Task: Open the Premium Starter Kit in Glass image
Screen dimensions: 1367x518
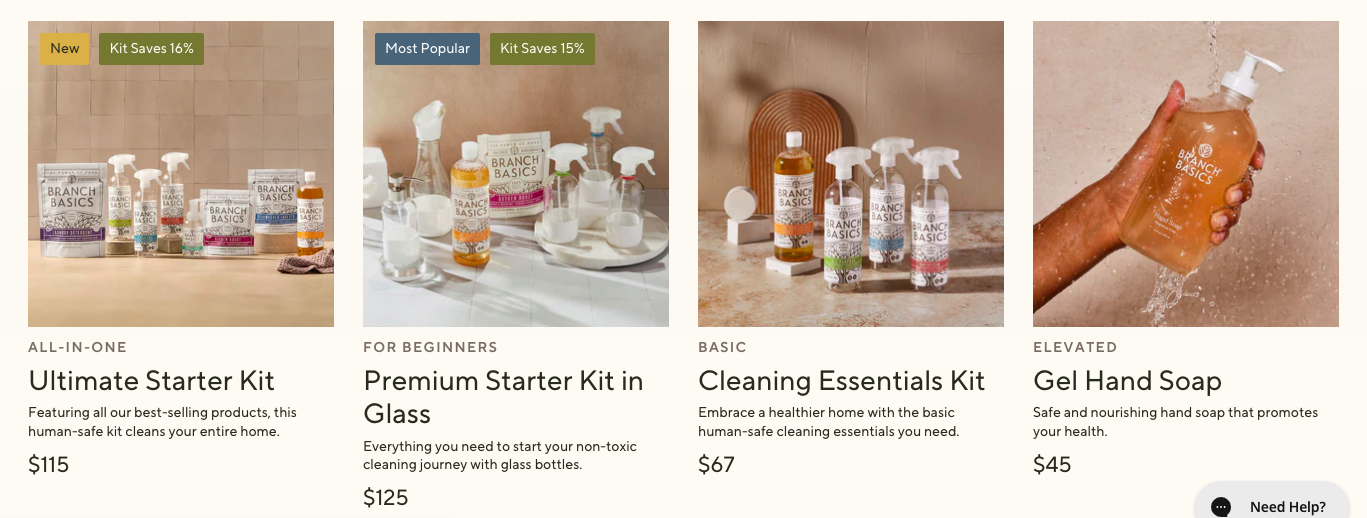Action: (516, 174)
